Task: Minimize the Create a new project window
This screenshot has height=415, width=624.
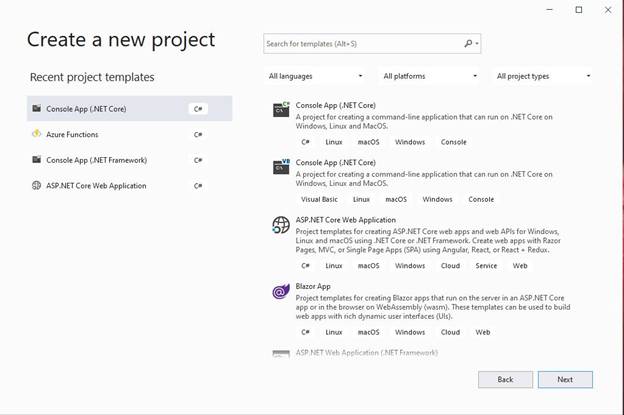Action: tap(550, 10)
